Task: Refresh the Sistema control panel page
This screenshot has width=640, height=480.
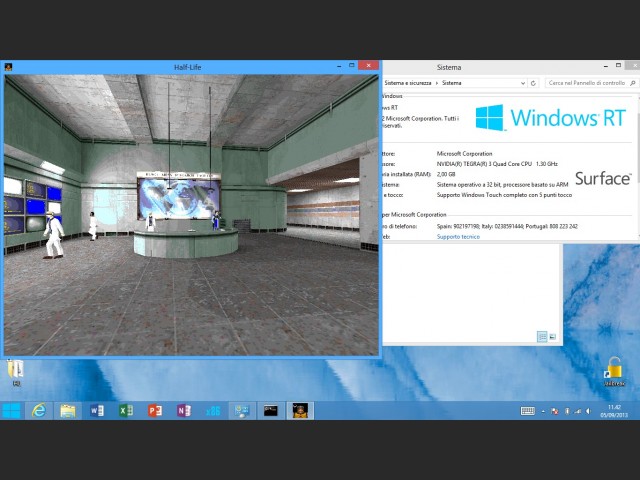Action: 533,83
